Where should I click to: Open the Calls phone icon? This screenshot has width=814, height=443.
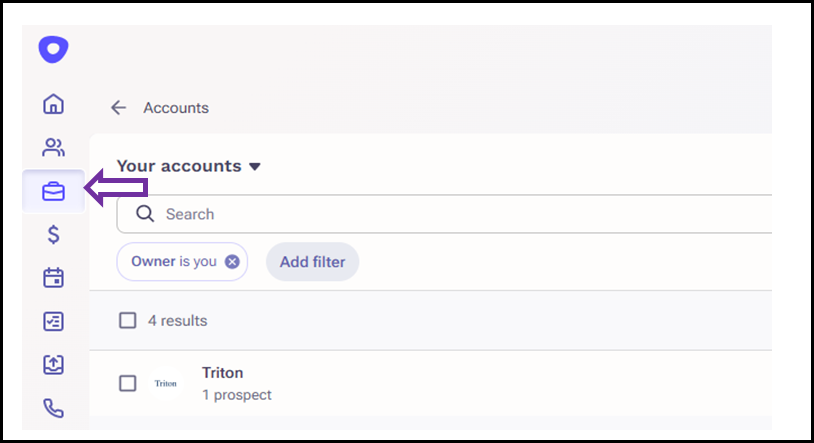(53, 408)
